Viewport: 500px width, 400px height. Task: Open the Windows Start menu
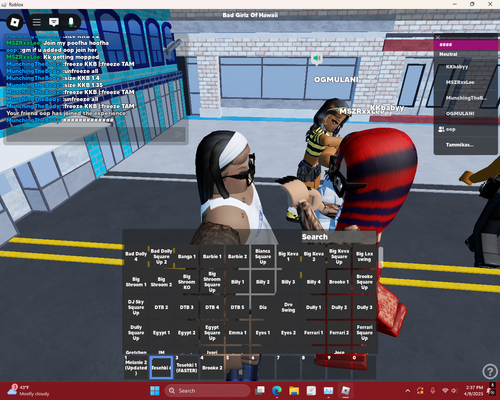pyautogui.click(x=155, y=391)
